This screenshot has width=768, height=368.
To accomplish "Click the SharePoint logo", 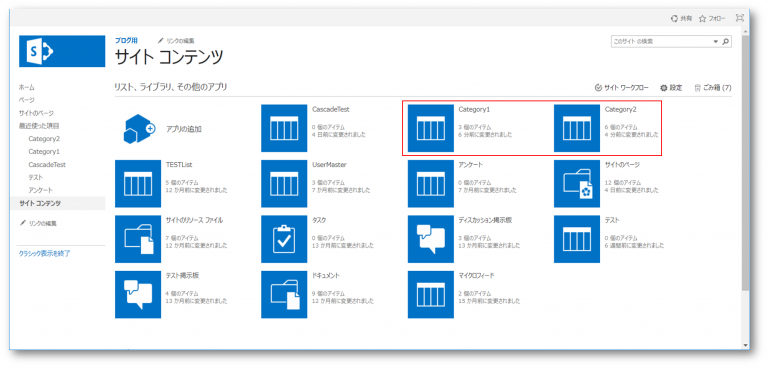I will click(62, 51).
